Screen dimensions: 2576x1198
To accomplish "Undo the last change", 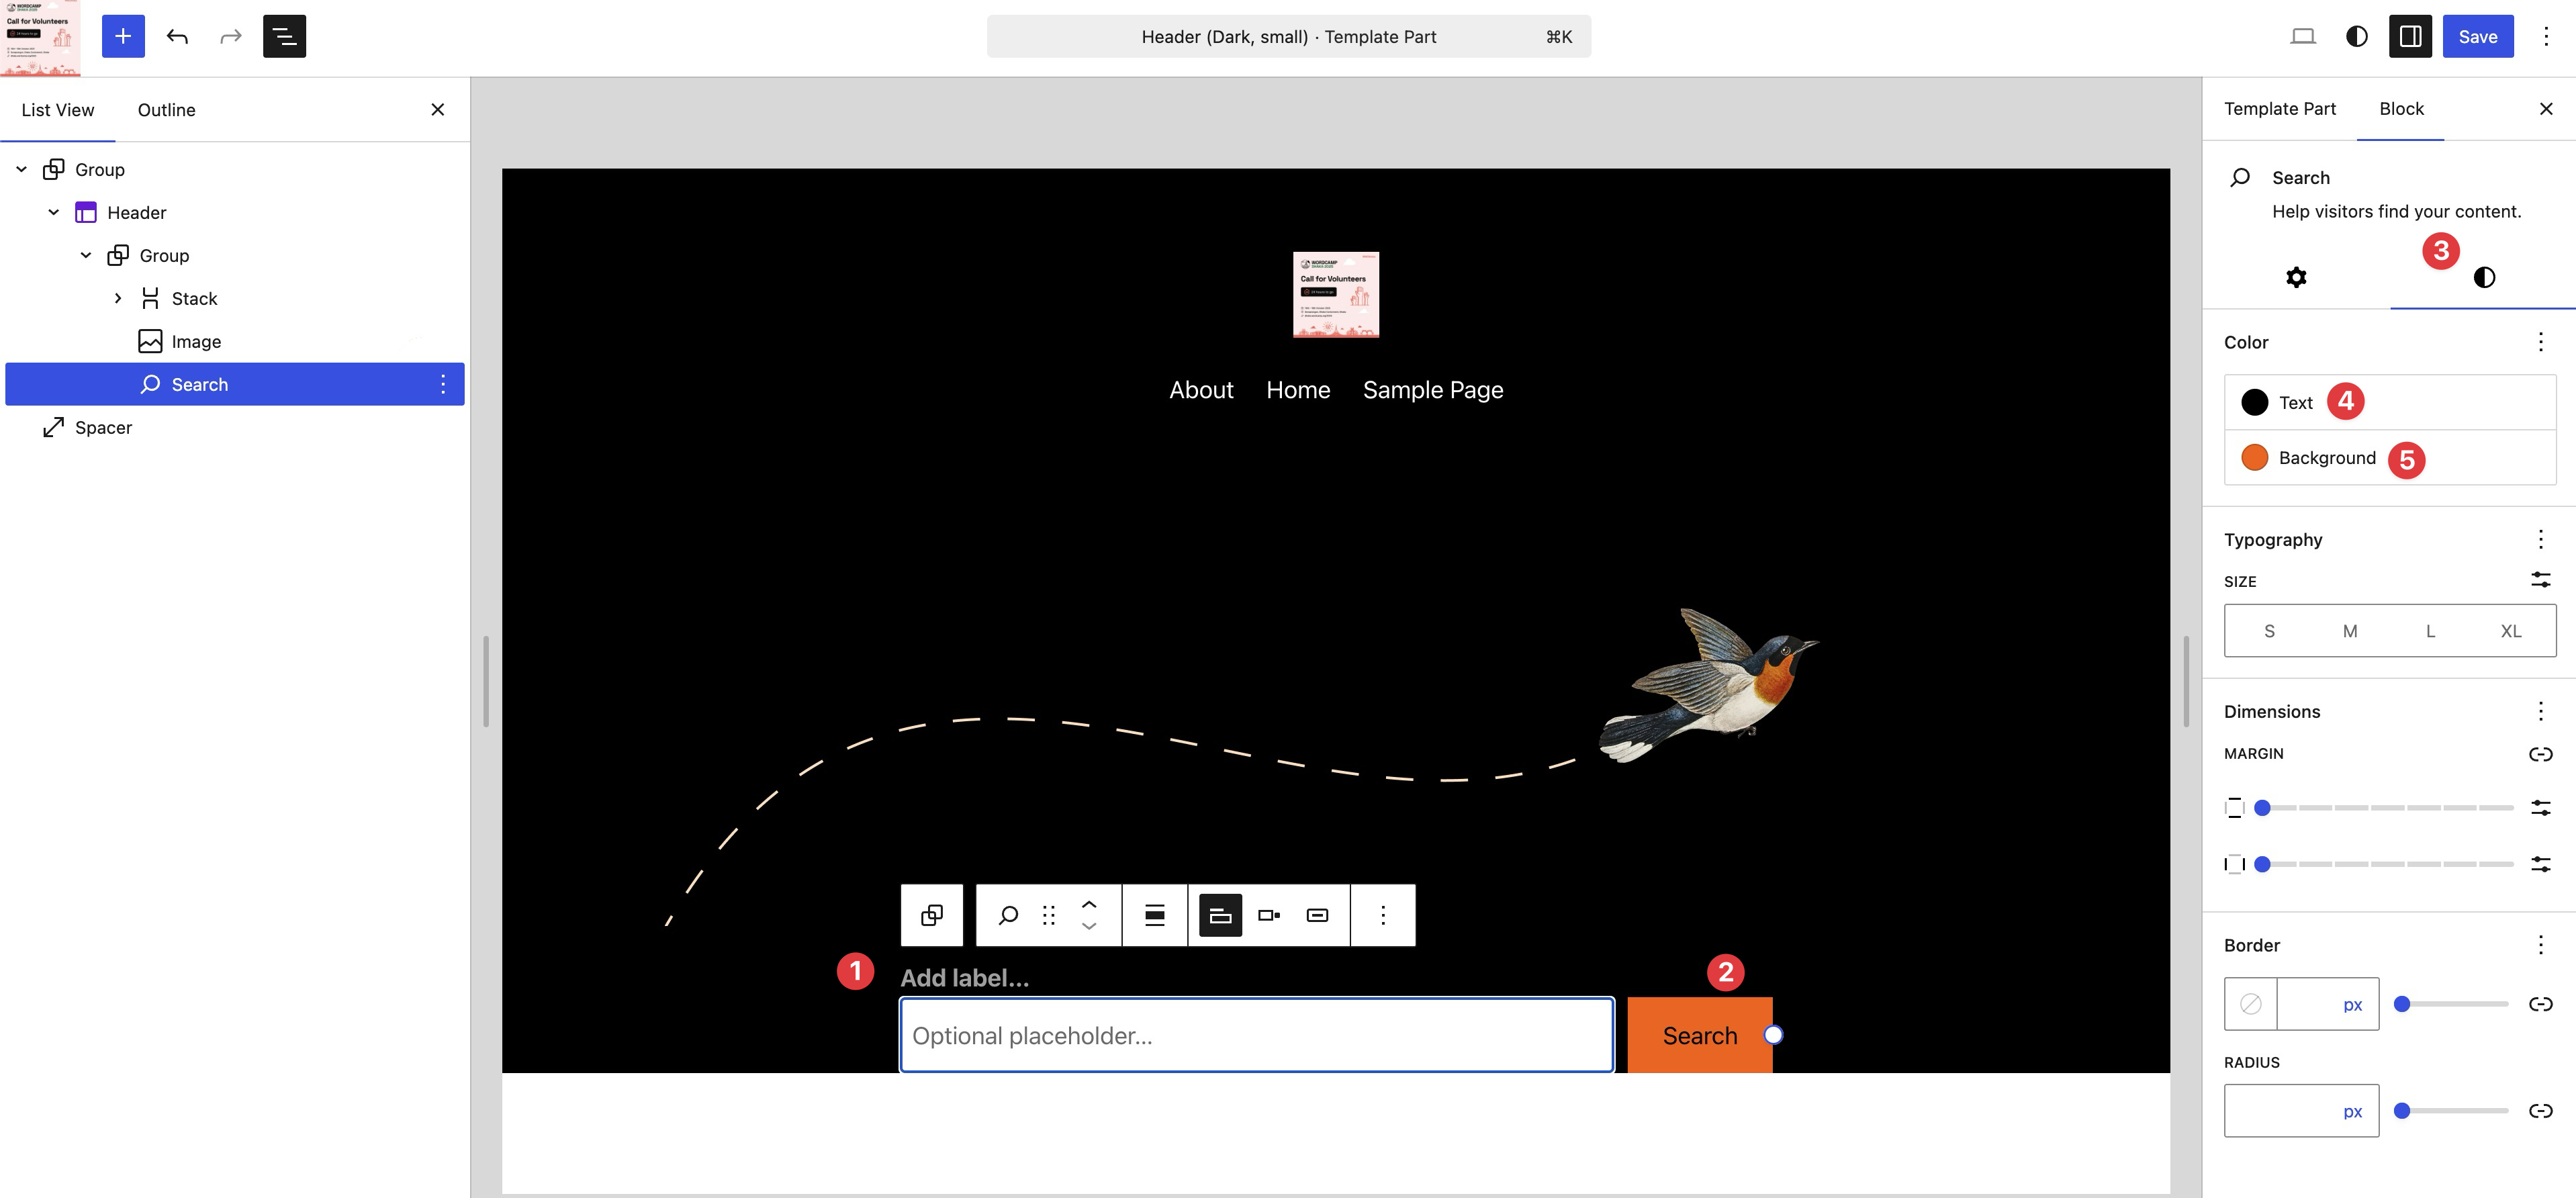I will (177, 36).
